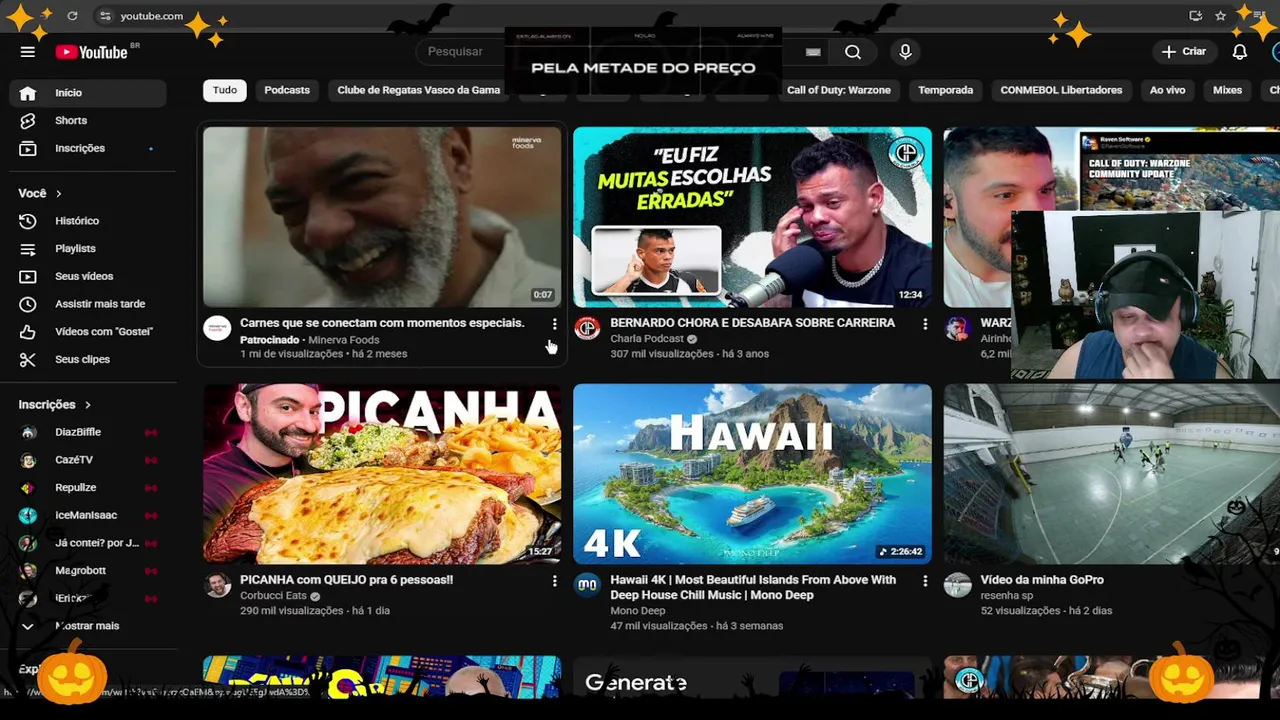This screenshot has height=720, width=1280.
Task: Open site information icon in address bar
Action: click(x=105, y=16)
